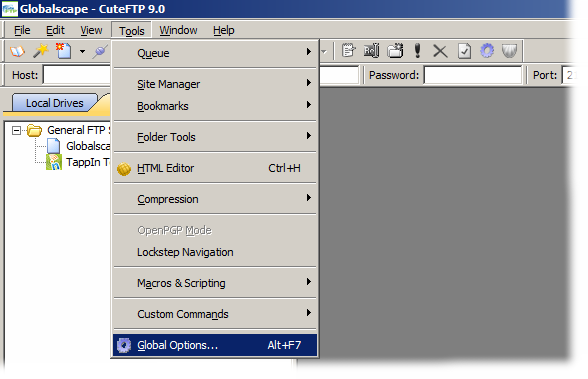Open the Site Manager book icon
The image size is (588, 379).
[x=17, y=51]
